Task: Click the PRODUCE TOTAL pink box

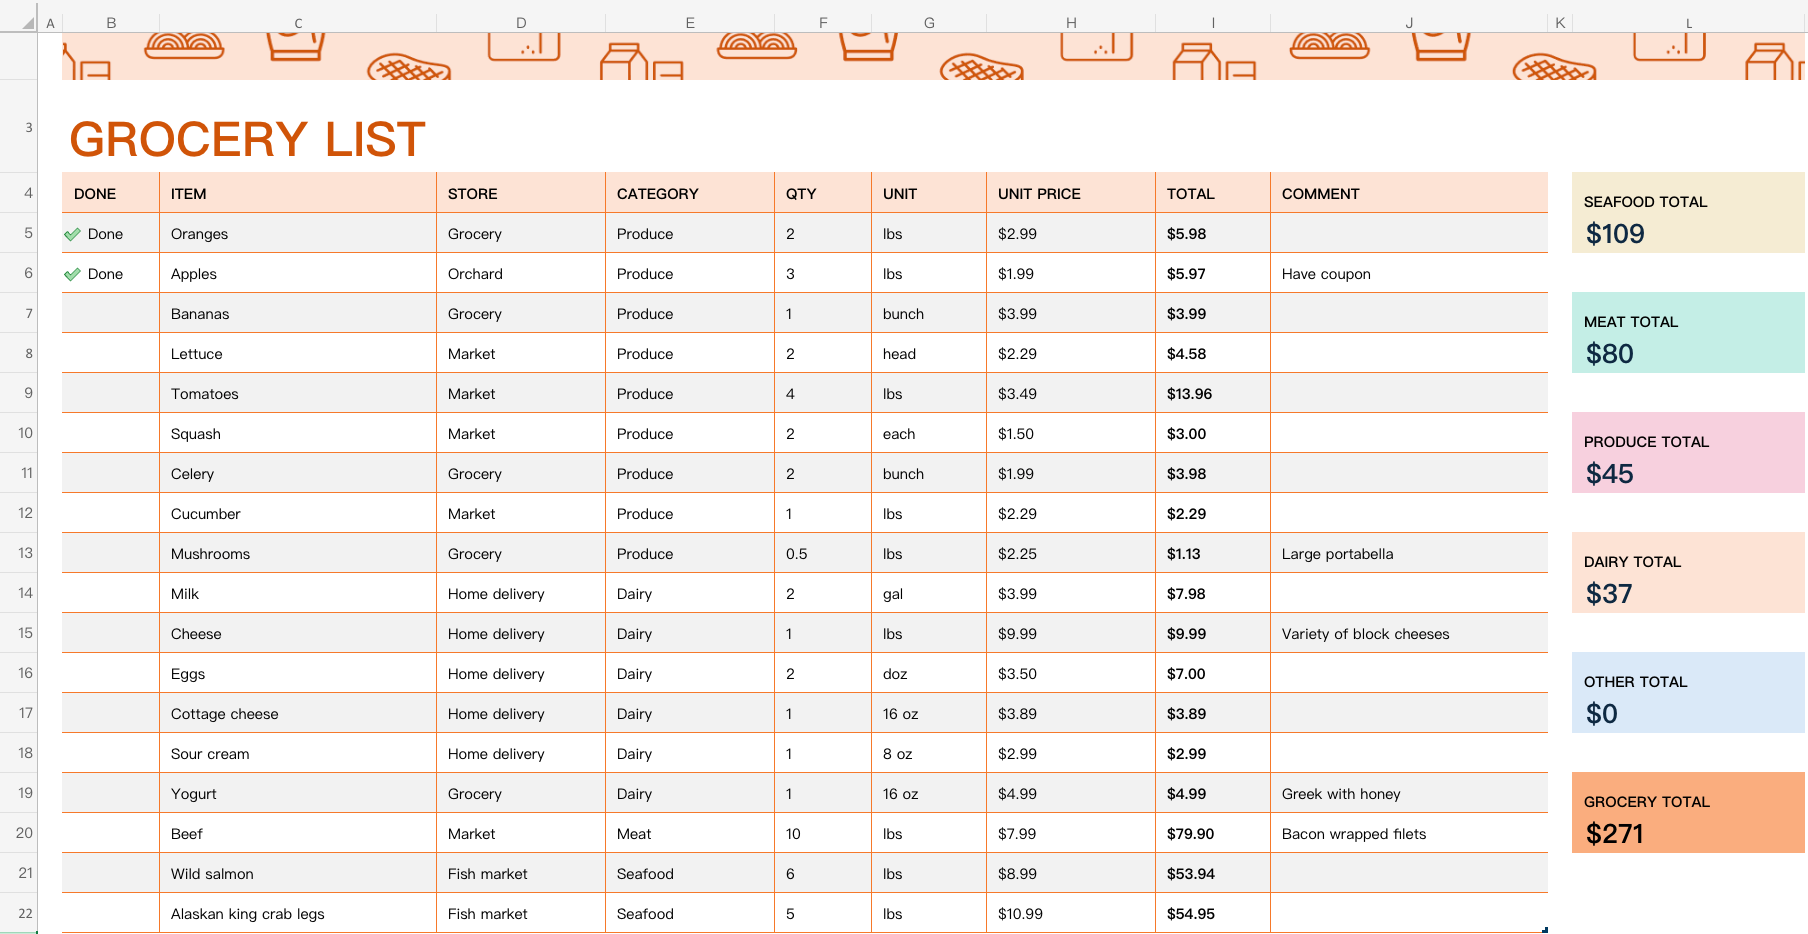Action: click(x=1688, y=452)
